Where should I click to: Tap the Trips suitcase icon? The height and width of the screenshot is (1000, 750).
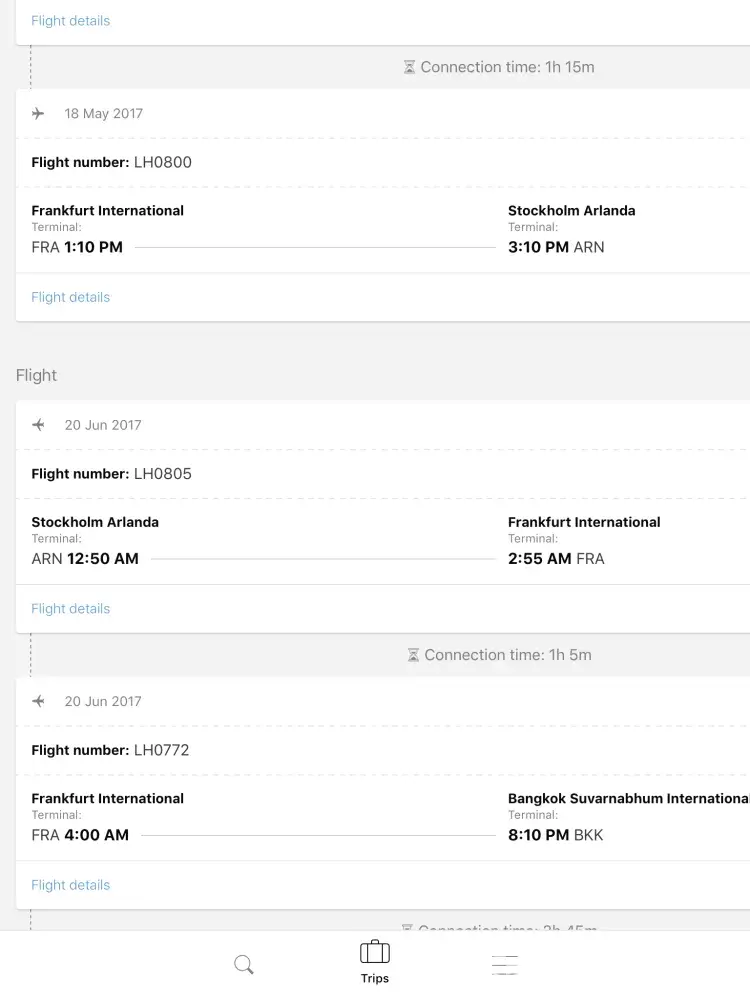tap(375, 951)
